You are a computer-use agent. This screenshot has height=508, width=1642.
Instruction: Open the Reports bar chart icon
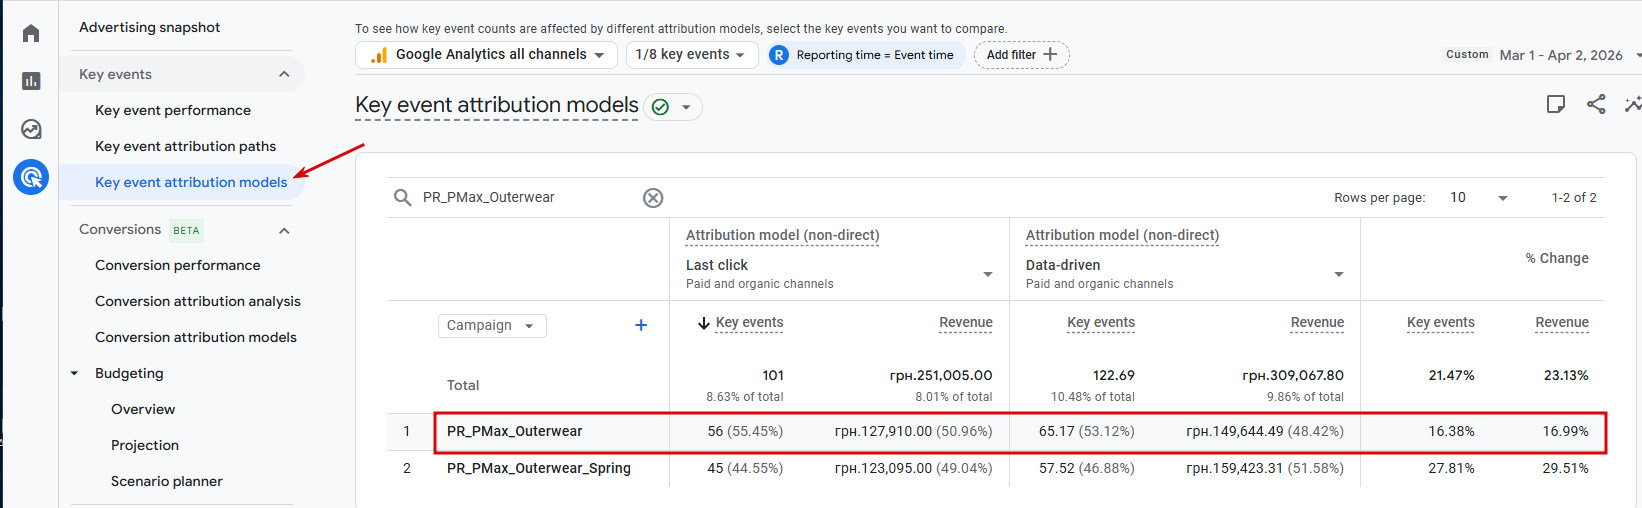pyautogui.click(x=31, y=81)
